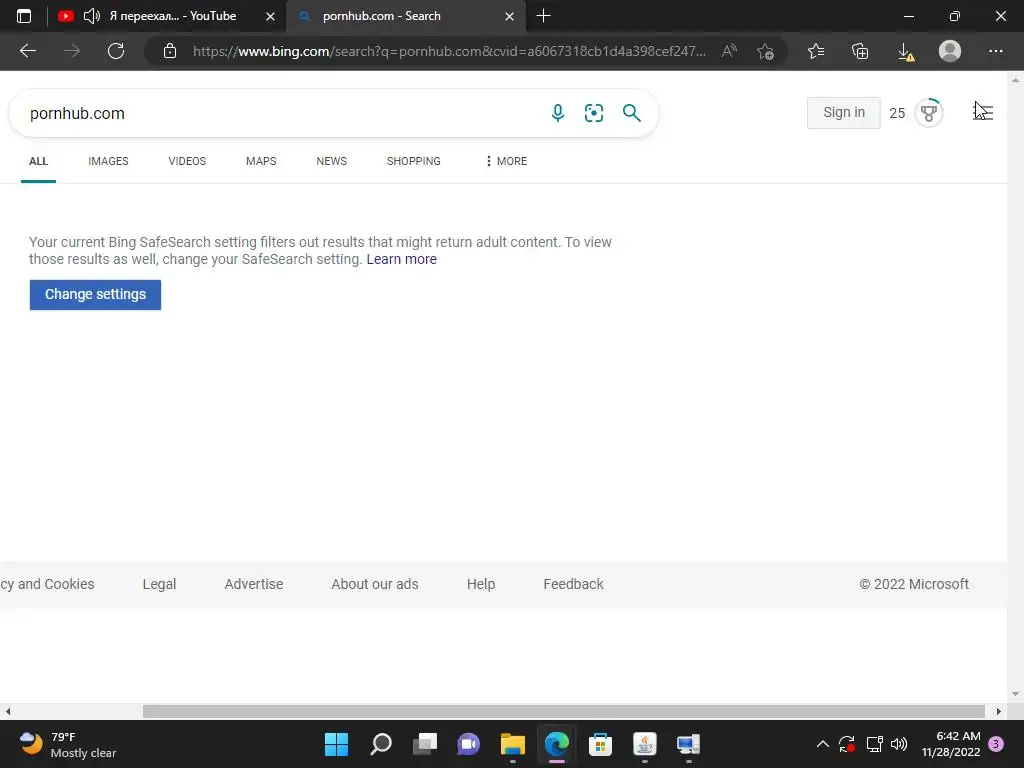
Task: Show hidden system tray icons
Action: click(823, 744)
